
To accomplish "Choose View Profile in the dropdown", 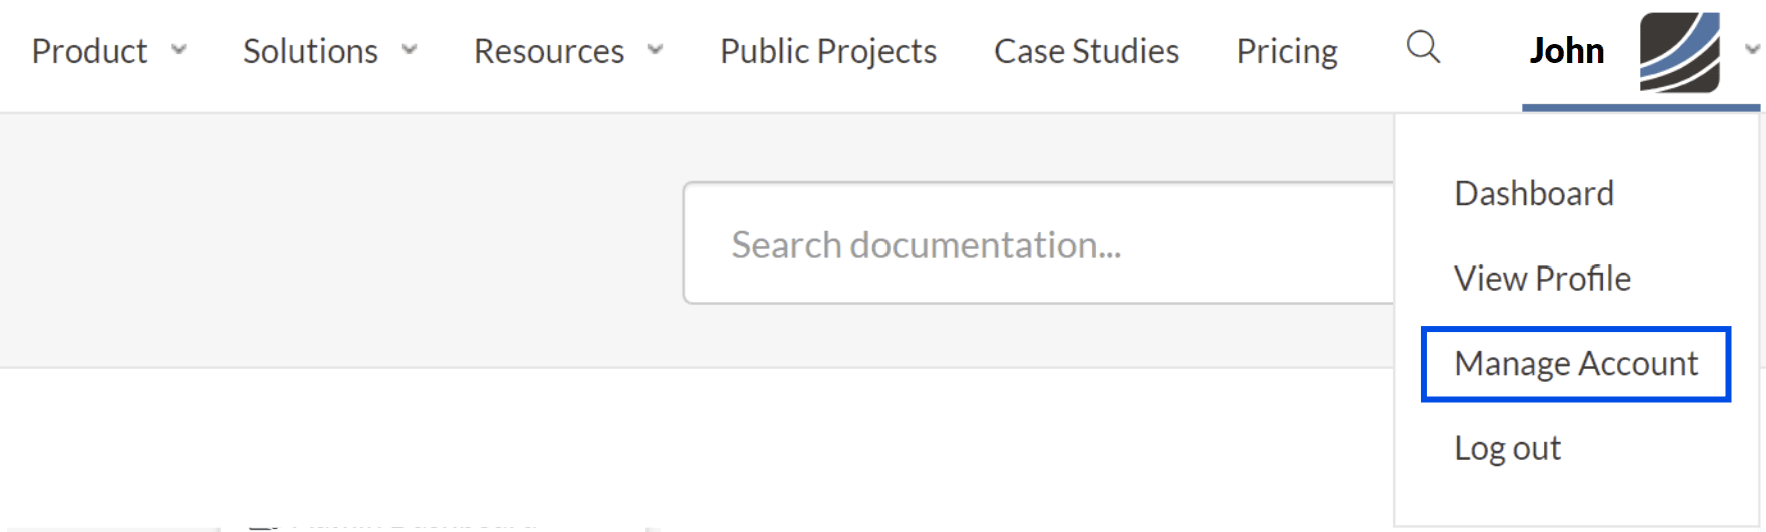I will click(1541, 278).
